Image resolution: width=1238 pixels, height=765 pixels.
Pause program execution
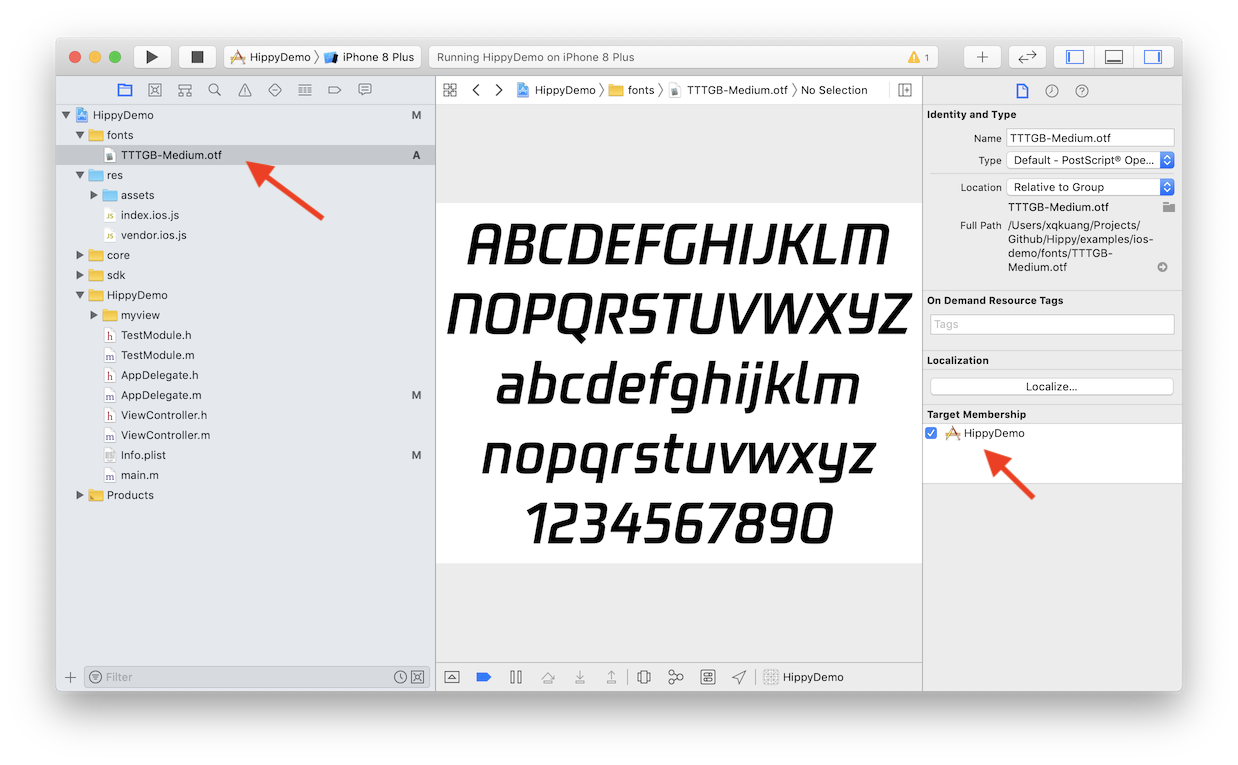(x=516, y=677)
